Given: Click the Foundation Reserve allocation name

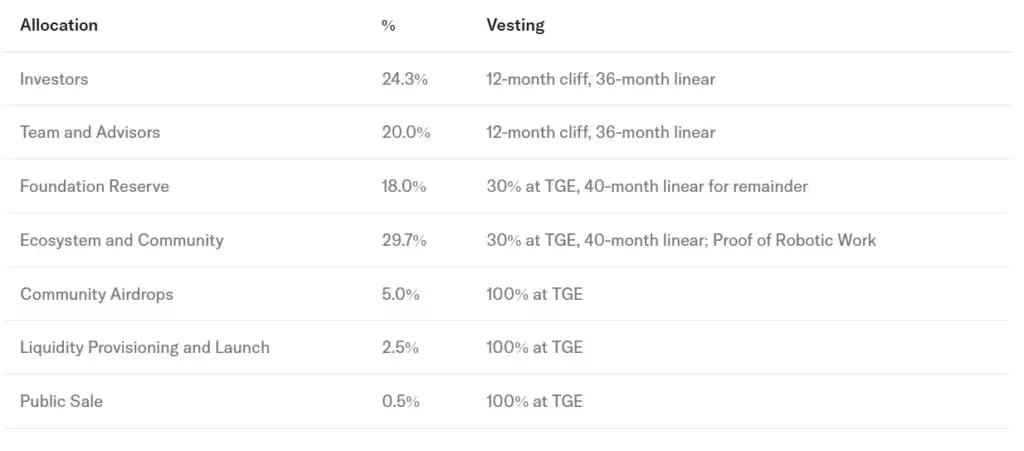Looking at the screenshot, I should click(95, 186).
